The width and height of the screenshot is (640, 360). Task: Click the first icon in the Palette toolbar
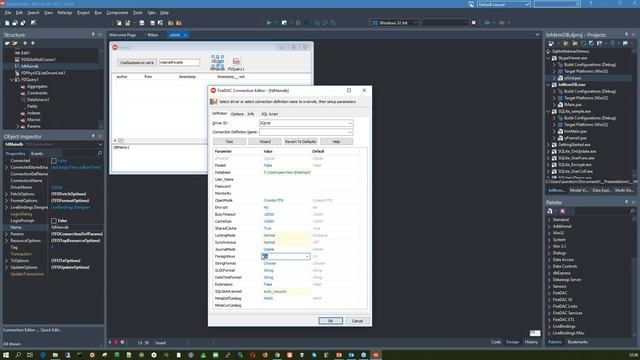(x=550, y=211)
